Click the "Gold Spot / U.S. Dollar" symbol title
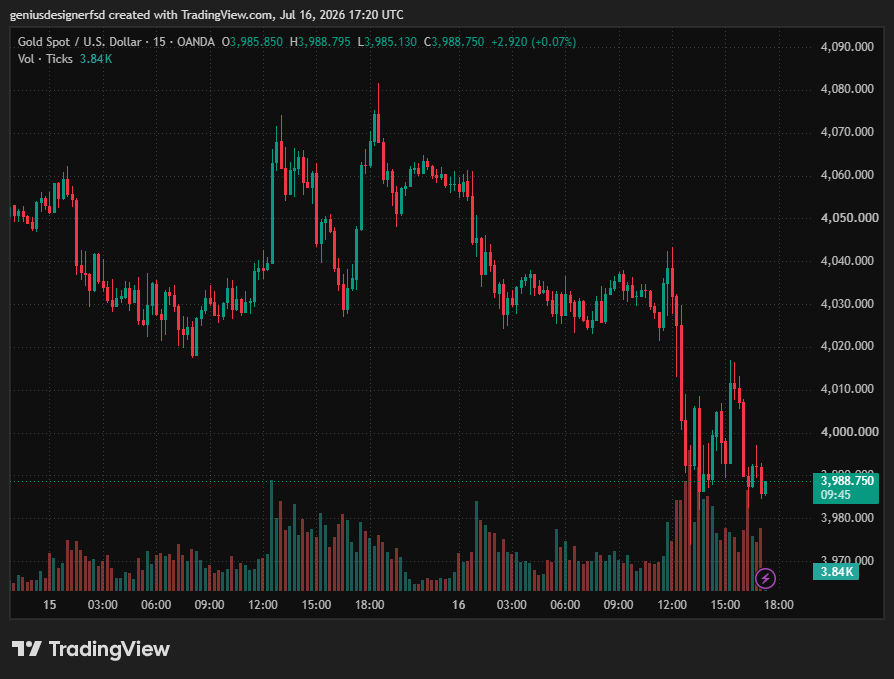The image size is (894, 679). 79,42
